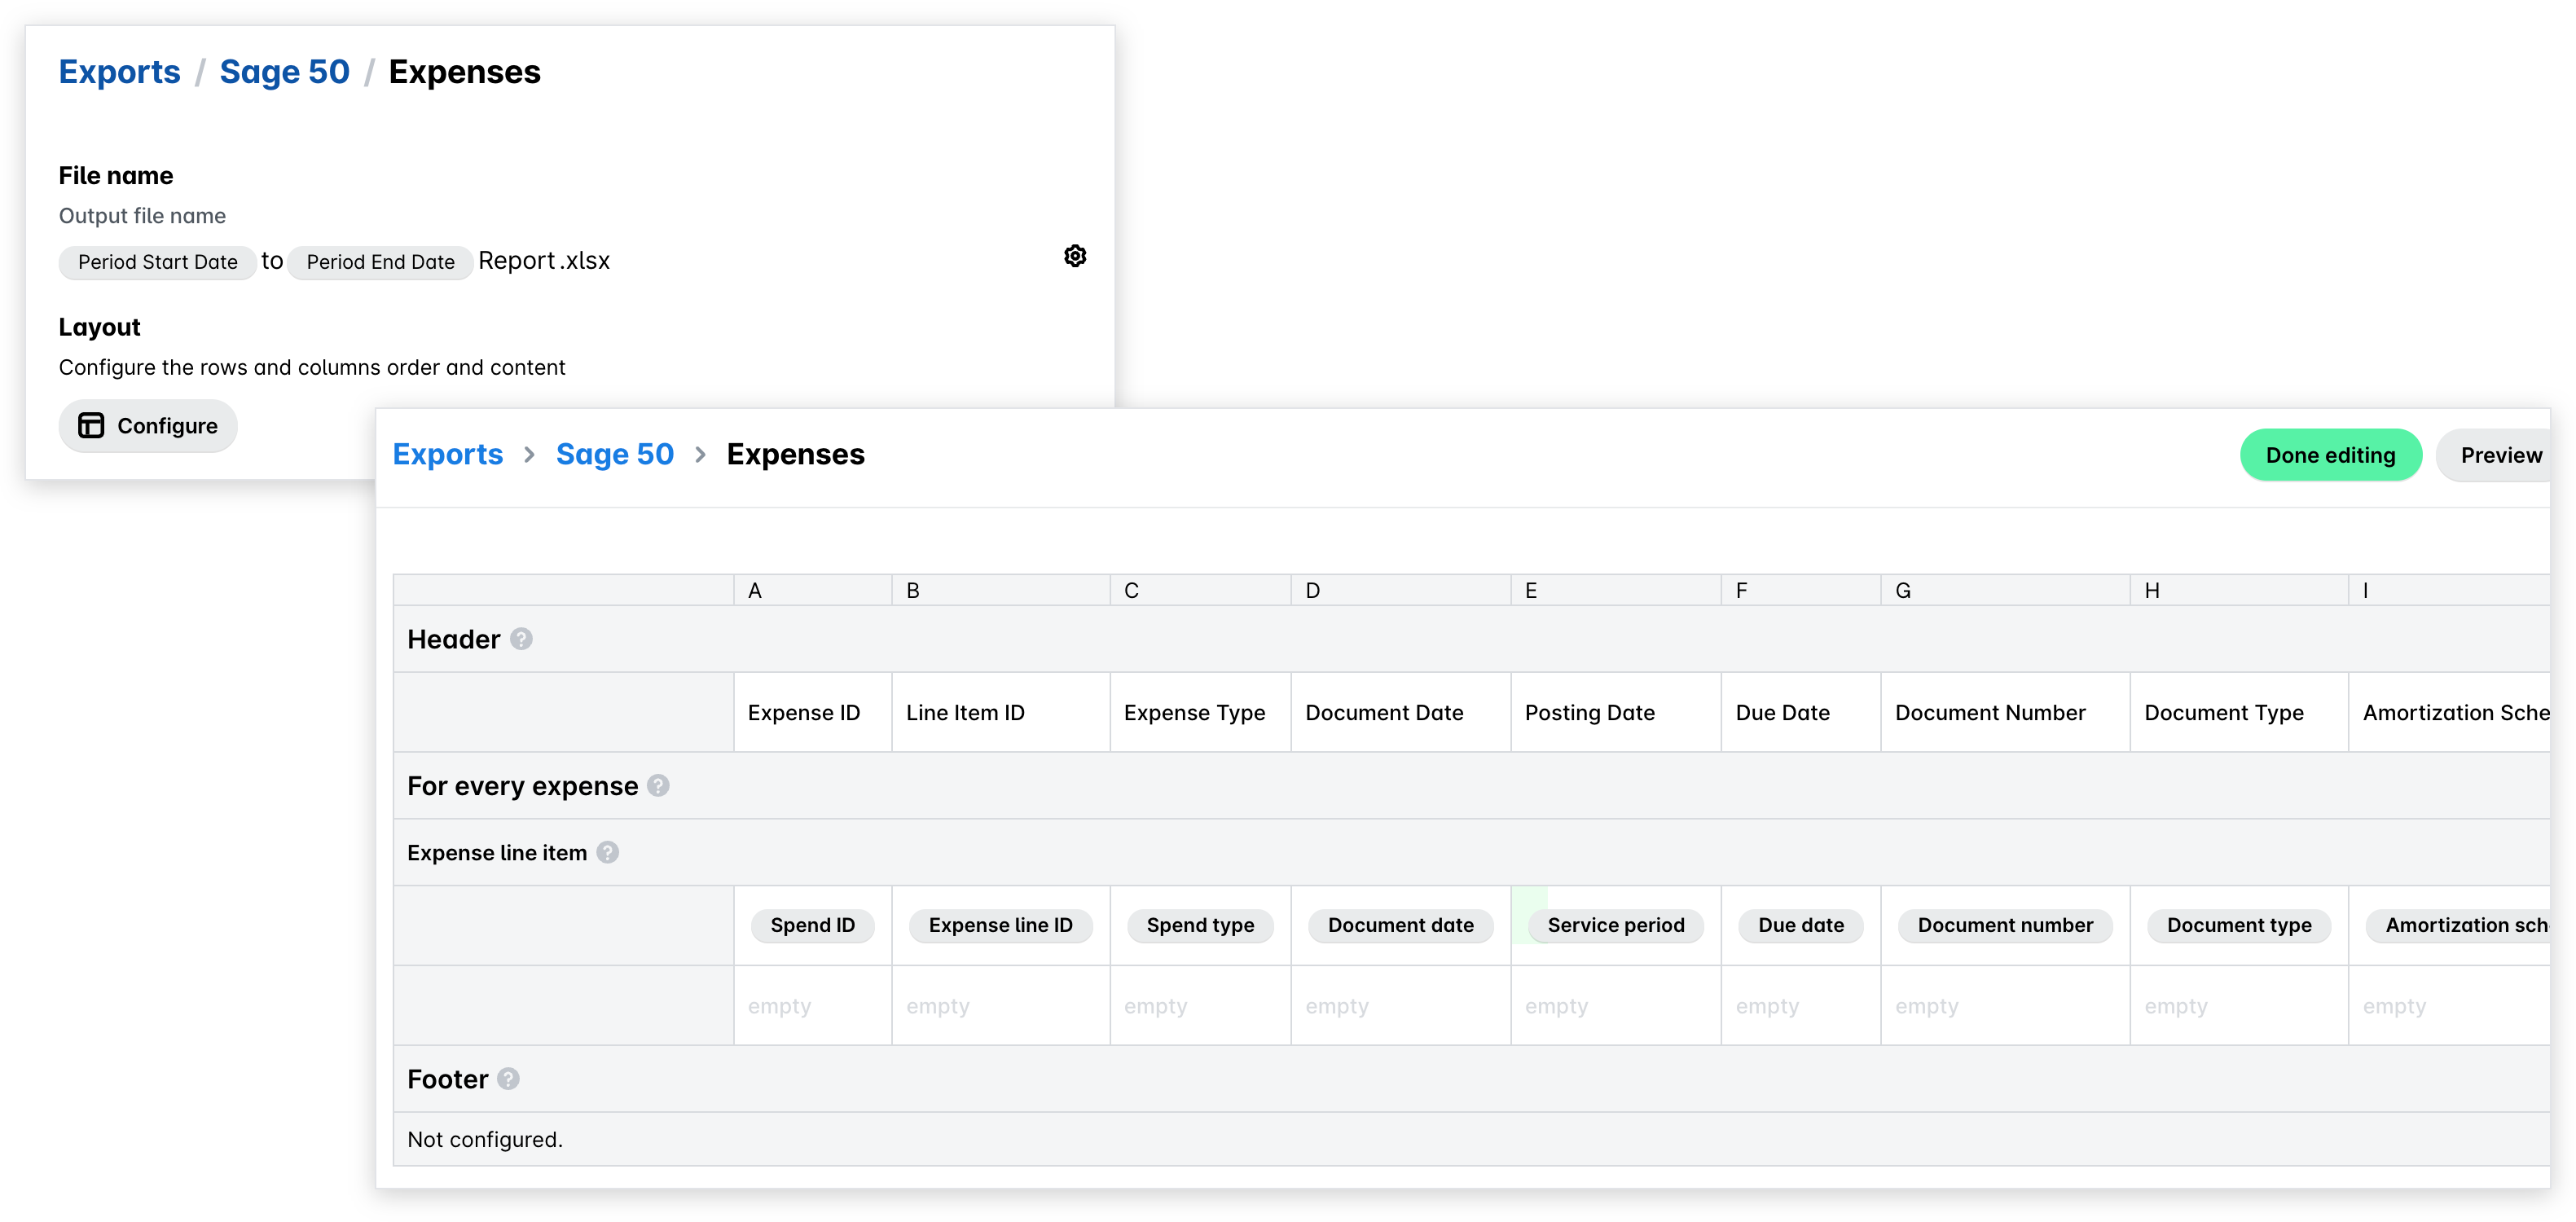
Task: Click the Not configured footer row
Action: pyautogui.click(x=1471, y=1139)
